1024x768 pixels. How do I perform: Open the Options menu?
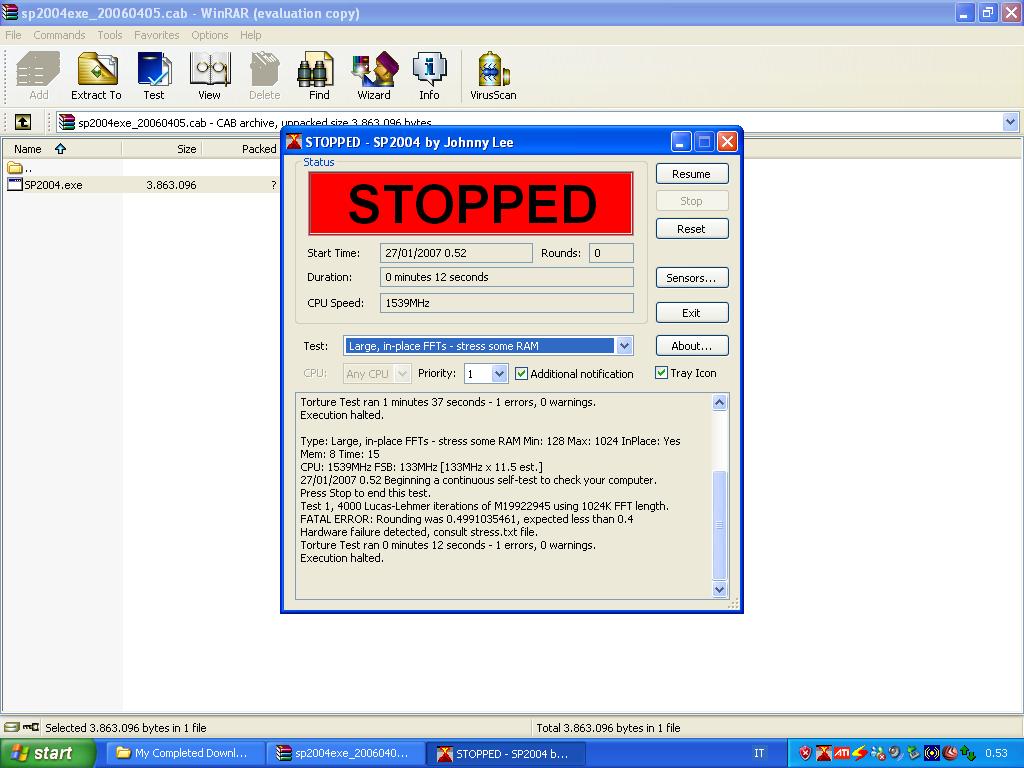point(210,35)
